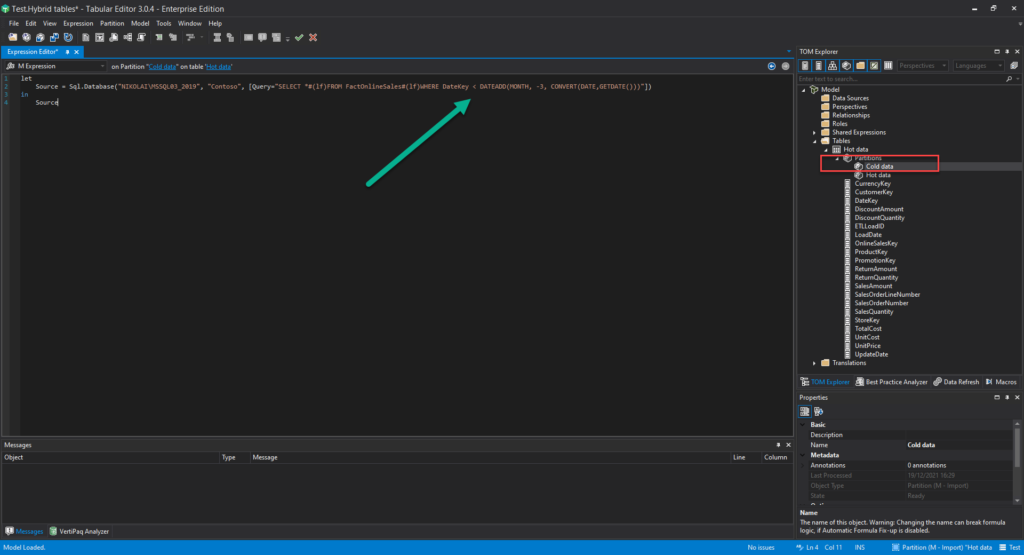Open the Languages dropdown
The width and height of the screenshot is (1024, 555).
pyautogui.click(x=978, y=65)
